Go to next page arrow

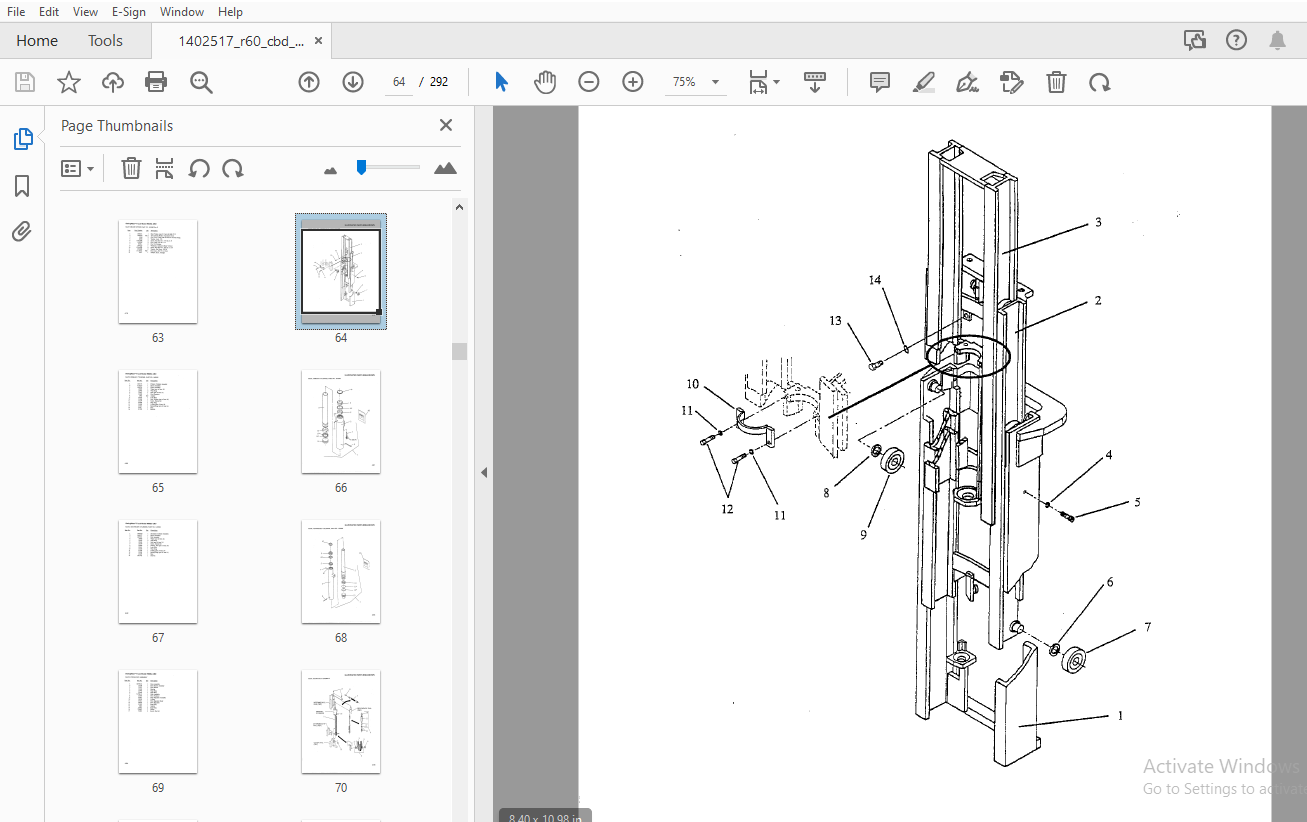coord(353,82)
